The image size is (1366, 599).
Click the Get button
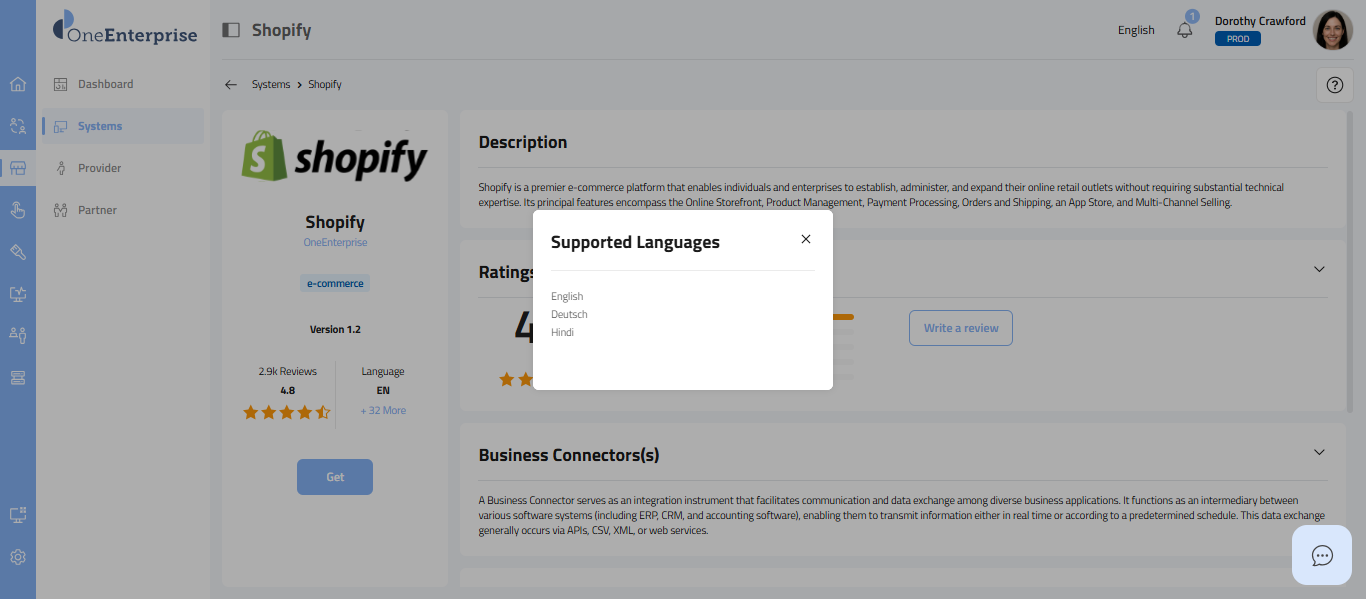point(335,477)
